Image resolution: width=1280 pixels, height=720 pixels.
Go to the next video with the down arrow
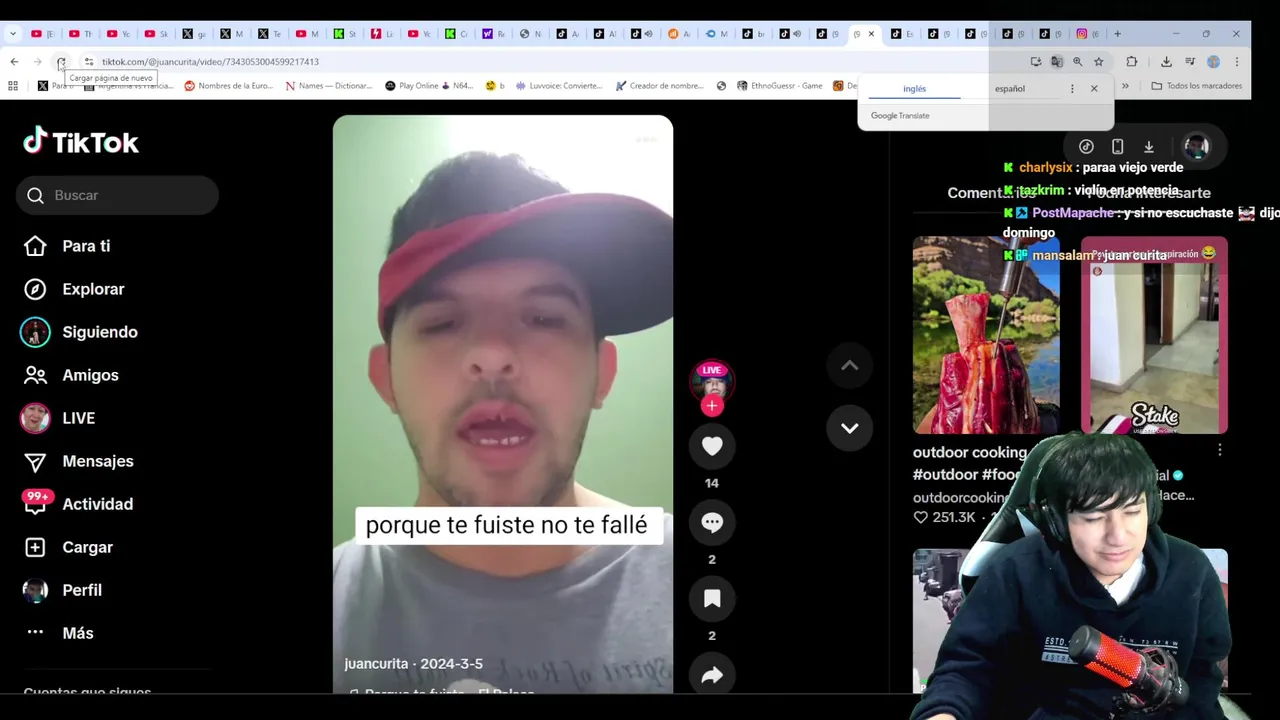point(849,428)
